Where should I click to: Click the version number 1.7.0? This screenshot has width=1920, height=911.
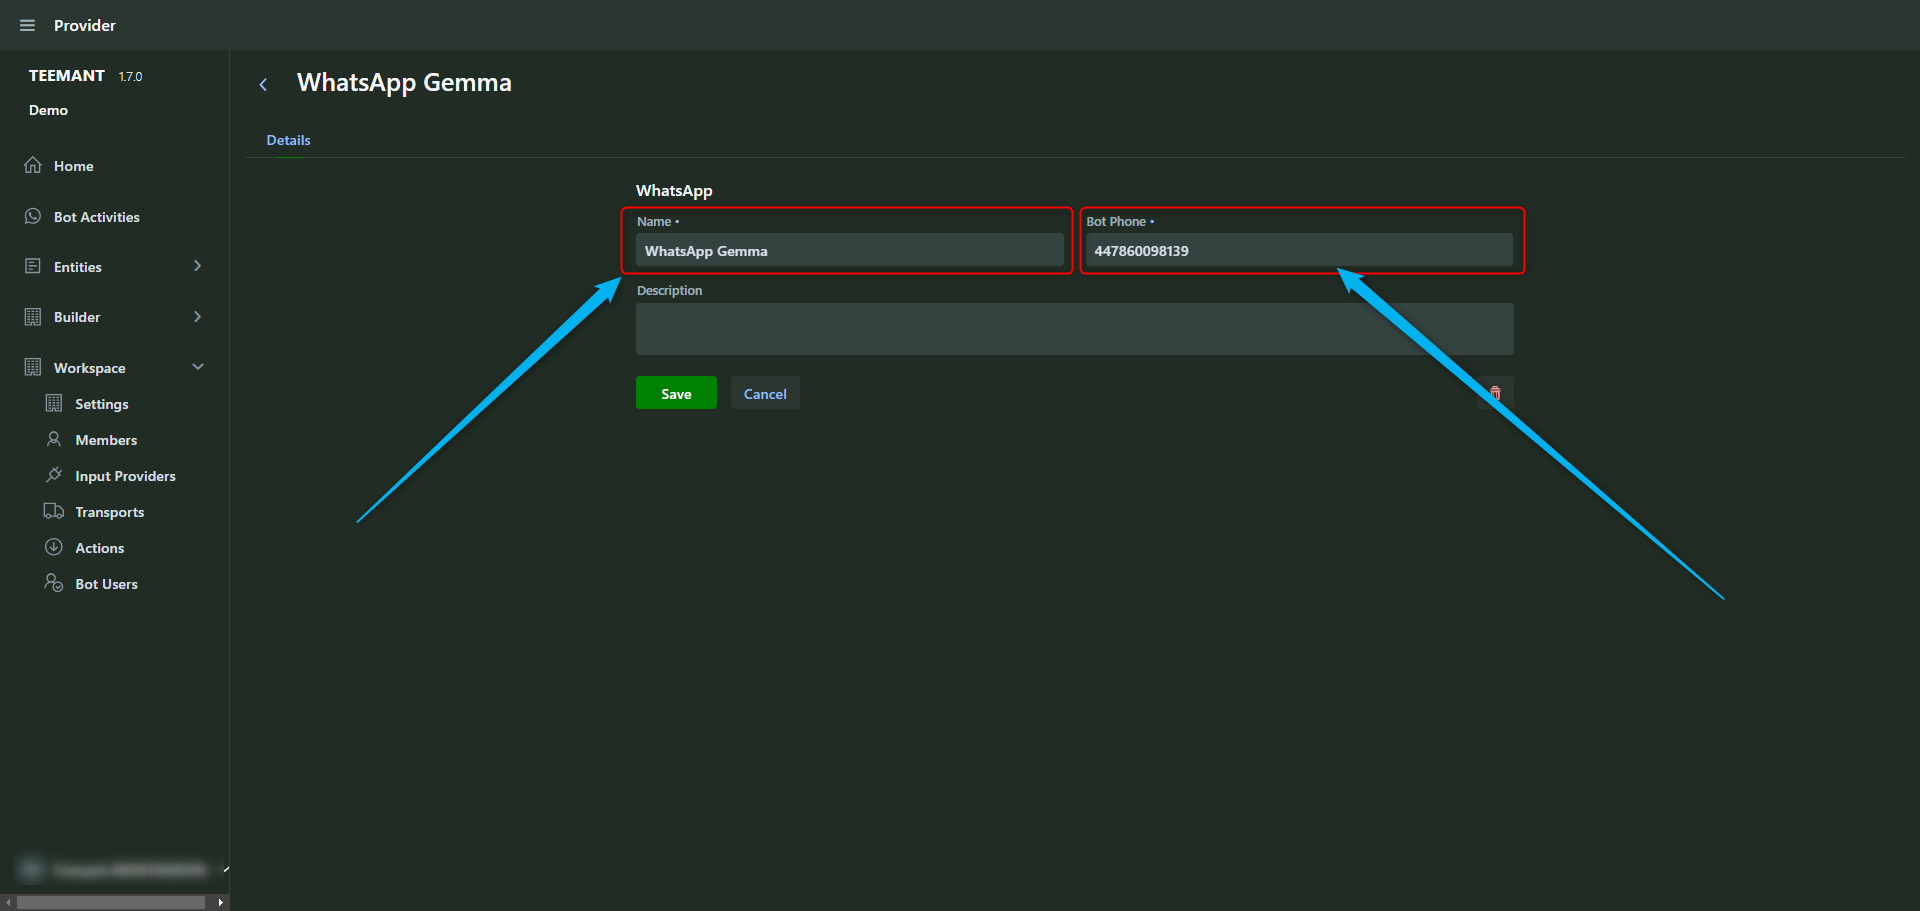coord(131,77)
